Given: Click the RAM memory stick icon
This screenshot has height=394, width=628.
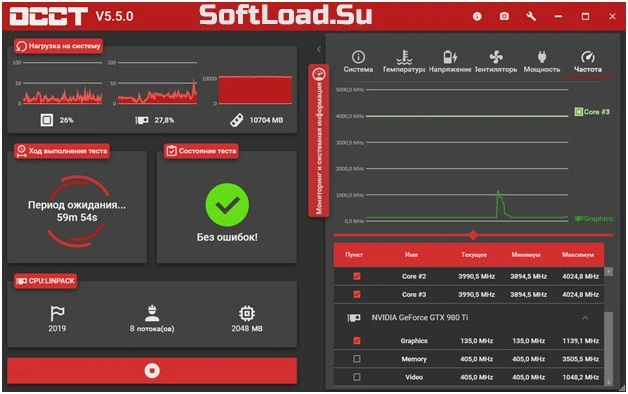Looking at the screenshot, I should point(236,120).
